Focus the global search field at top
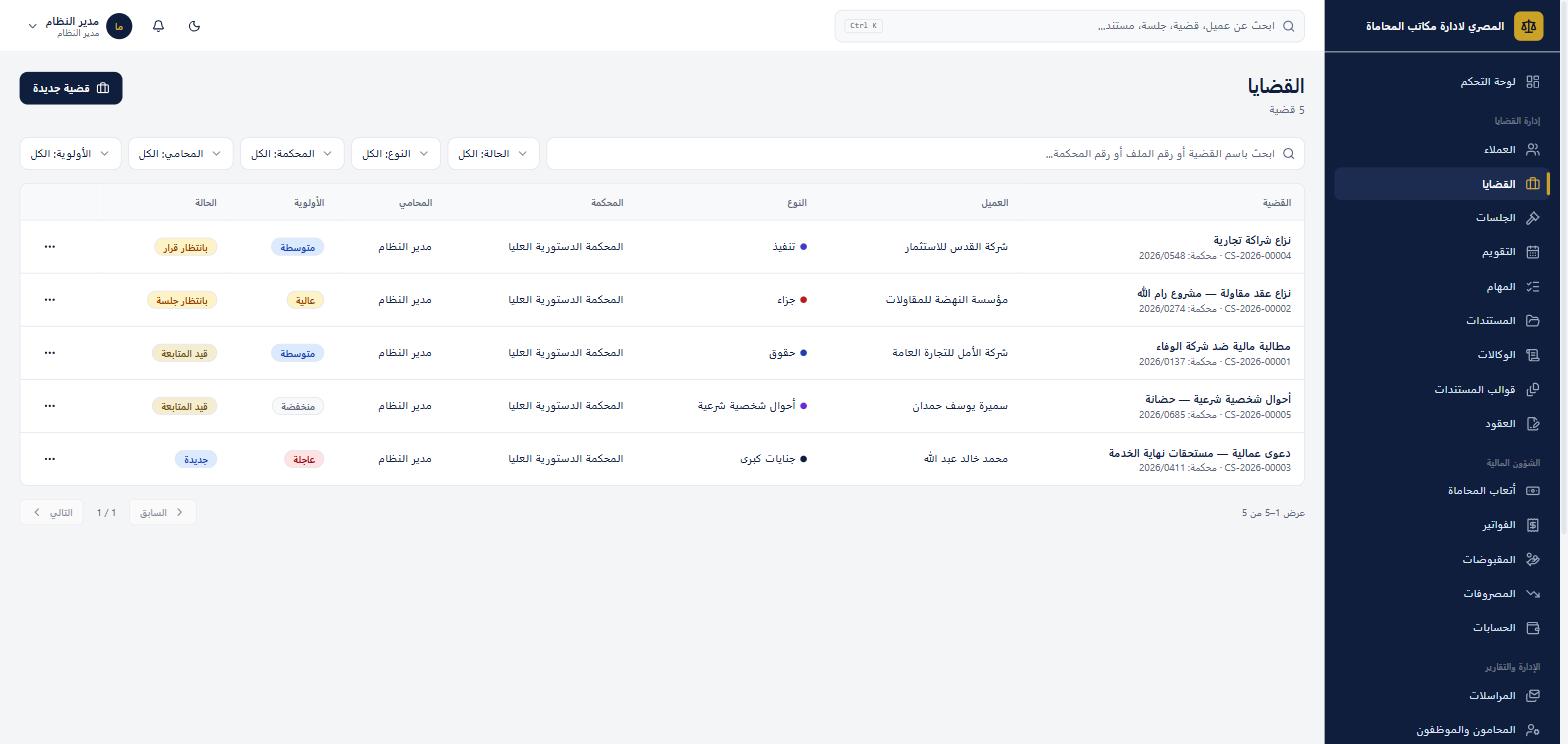 pos(1070,26)
